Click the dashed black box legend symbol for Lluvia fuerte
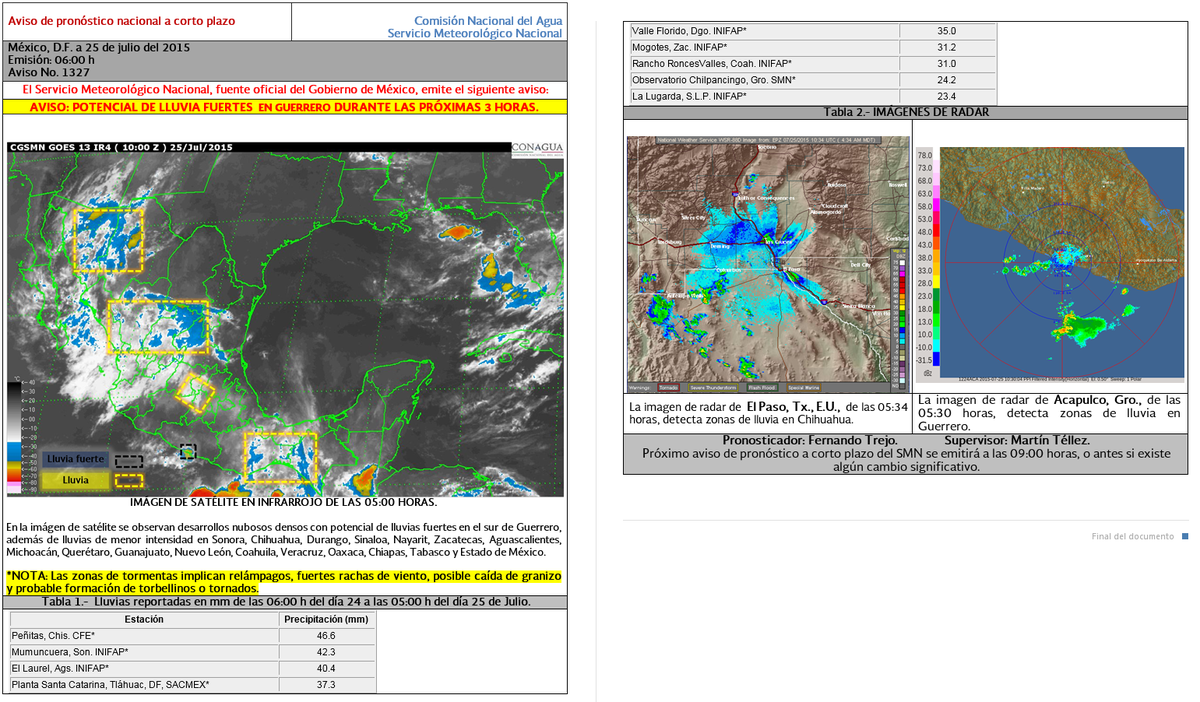Viewport: 1200px width, 702px height. [129, 461]
